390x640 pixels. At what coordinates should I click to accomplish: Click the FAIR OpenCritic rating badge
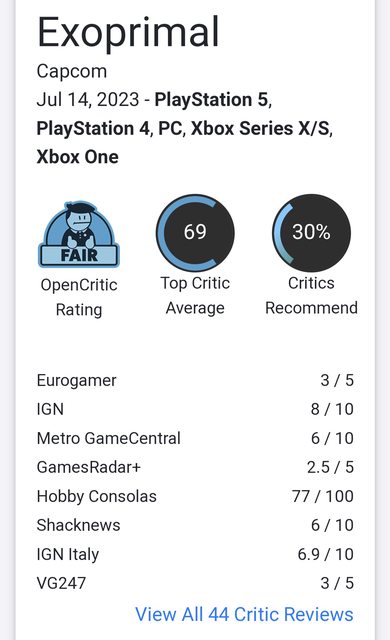coord(79,234)
